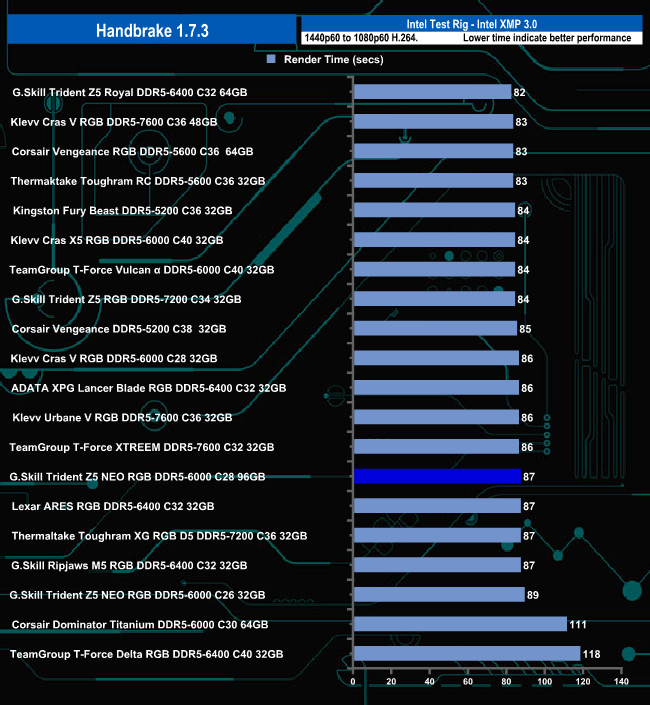Click the '0' axis tick label
The height and width of the screenshot is (705, 650).
[353, 682]
